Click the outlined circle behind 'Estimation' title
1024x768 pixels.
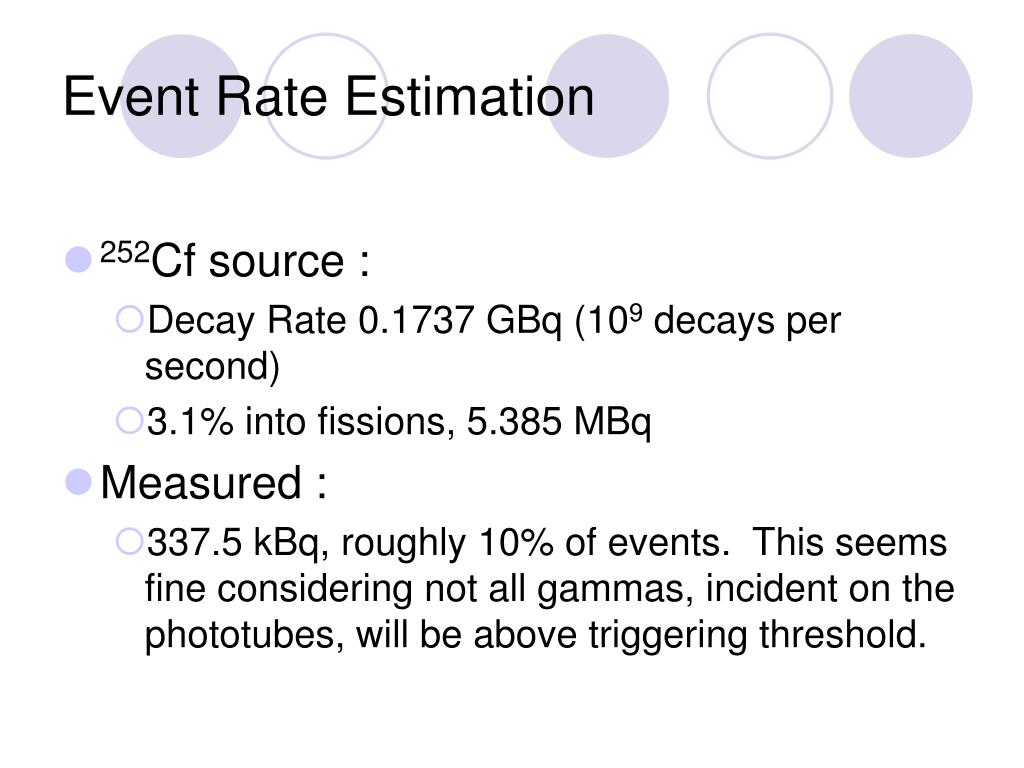[326, 96]
